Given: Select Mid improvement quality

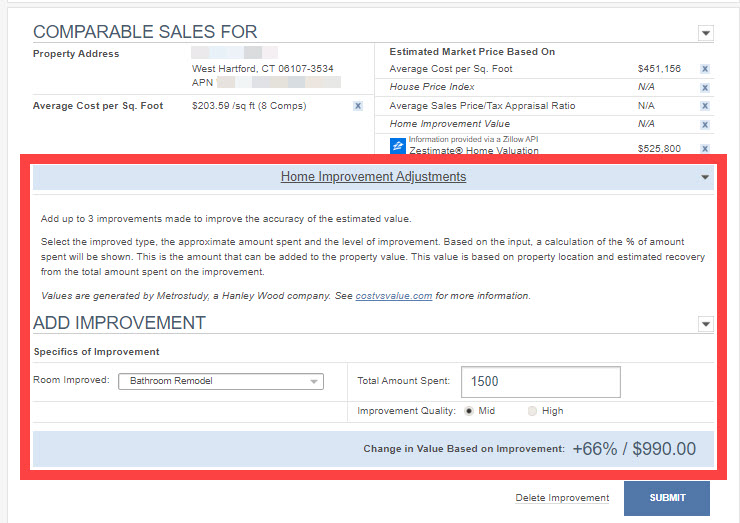Looking at the screenshot, I should pyautogui.click(x=468, y=411).
